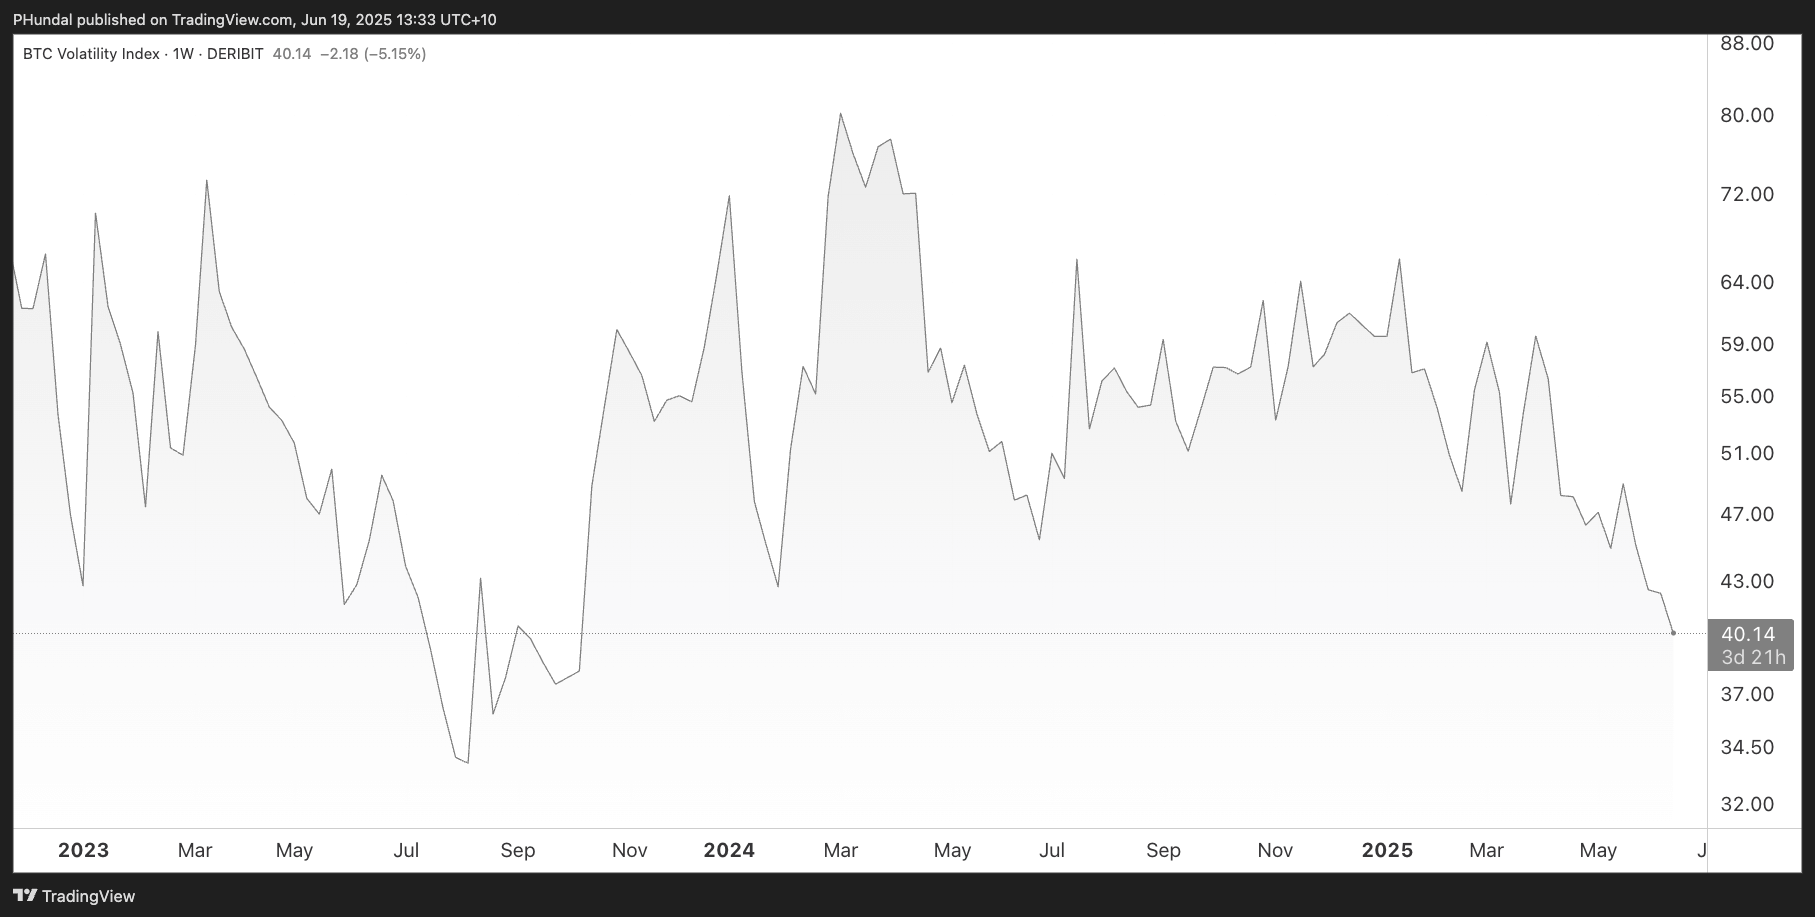Click the current price label 40.14 on axis
Screen dimensions: 1815x917
coord(1749,634)
